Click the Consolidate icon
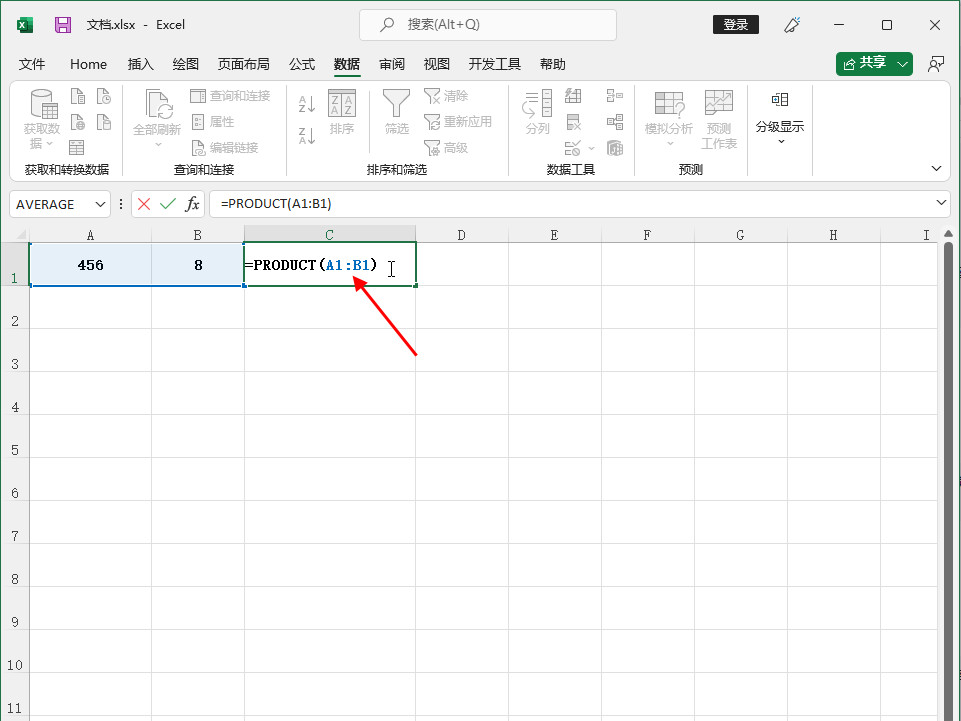The image size is (961, 721). pyautogui.click(x=615, y=96)
